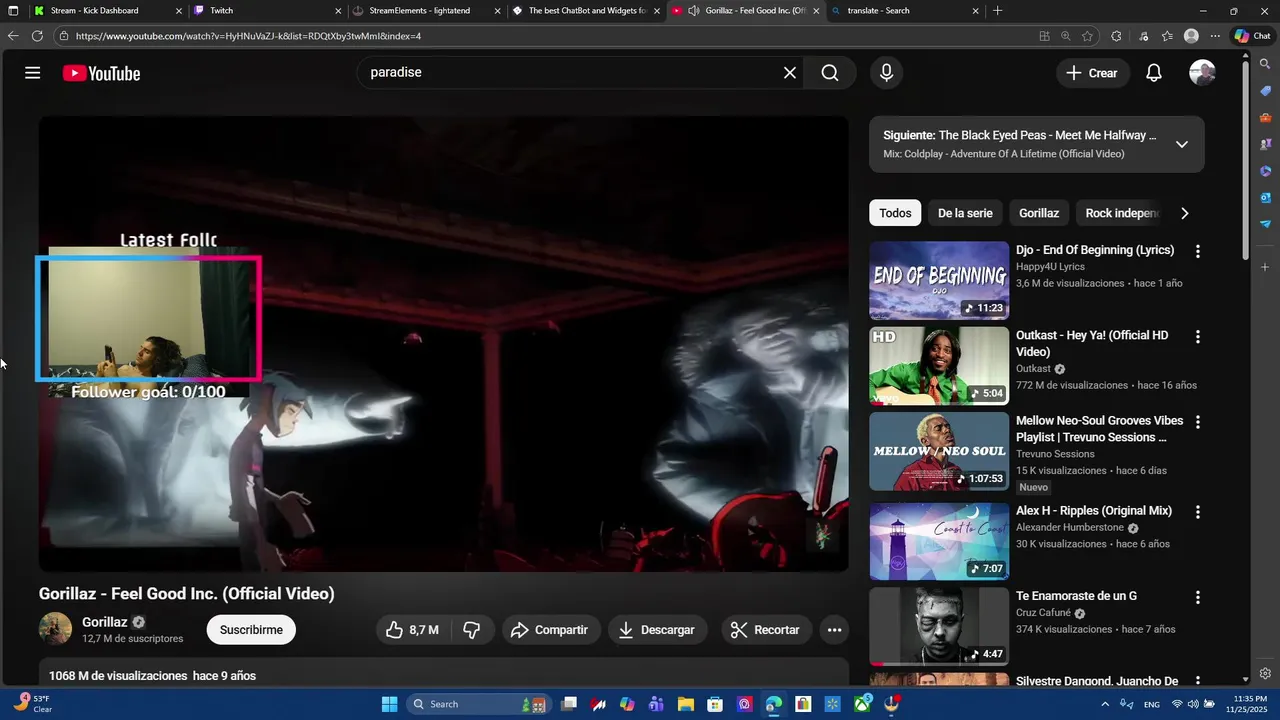Dislike the Gorillaz video
Viewport: 1280px width, 720px height.
pos(472,630)
